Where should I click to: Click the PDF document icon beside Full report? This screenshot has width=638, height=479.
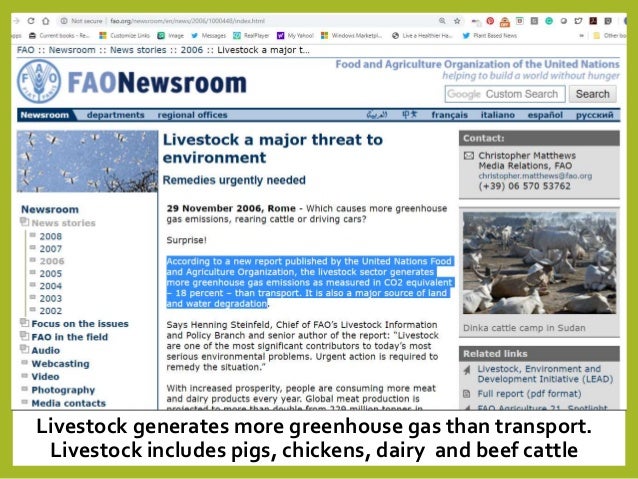[x=467, y=394]
